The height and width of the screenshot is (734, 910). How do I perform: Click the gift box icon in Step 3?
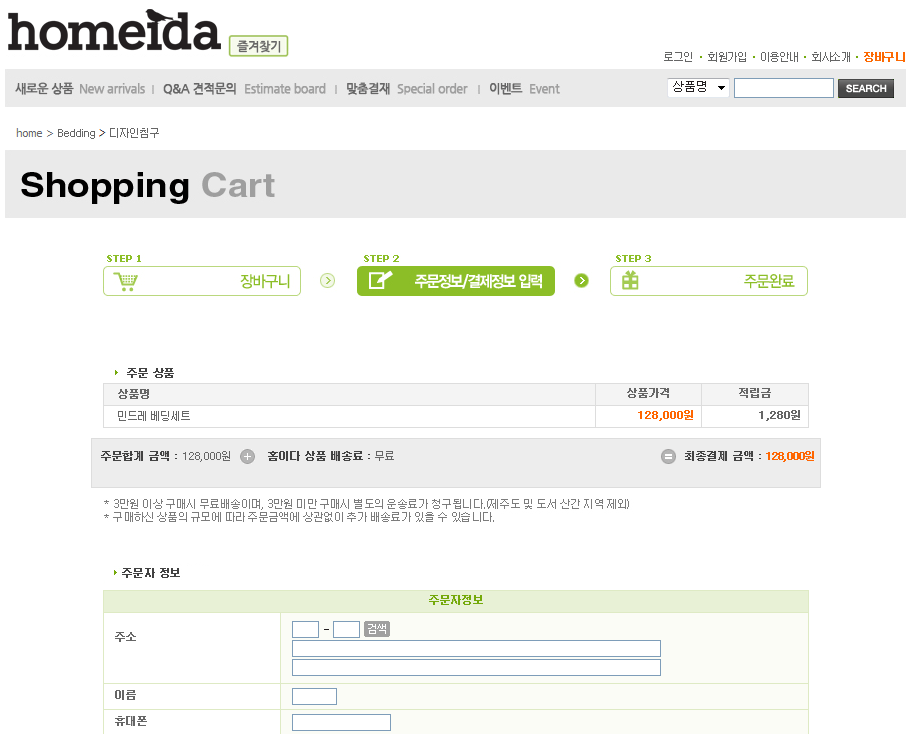tap(630, 281)
